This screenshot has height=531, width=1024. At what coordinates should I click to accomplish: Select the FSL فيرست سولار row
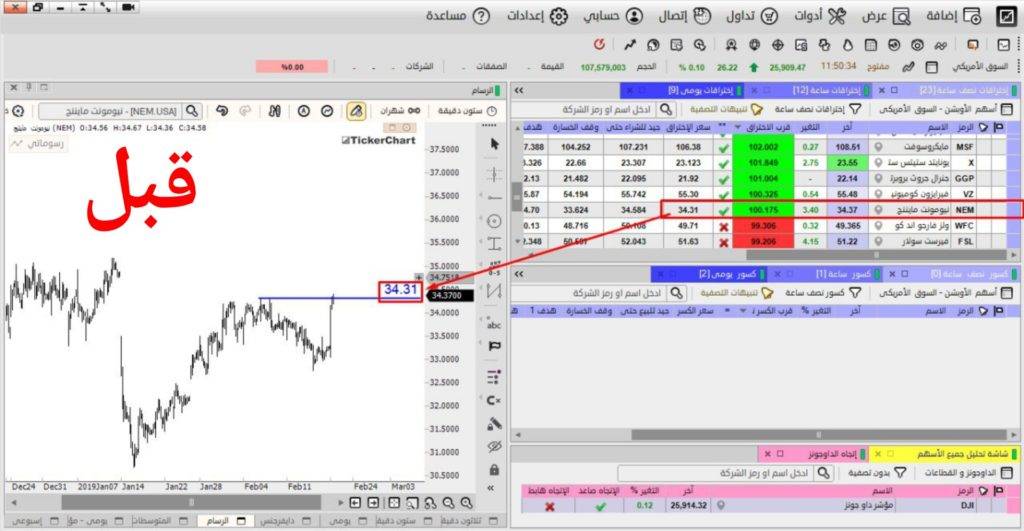pos(765,241)
